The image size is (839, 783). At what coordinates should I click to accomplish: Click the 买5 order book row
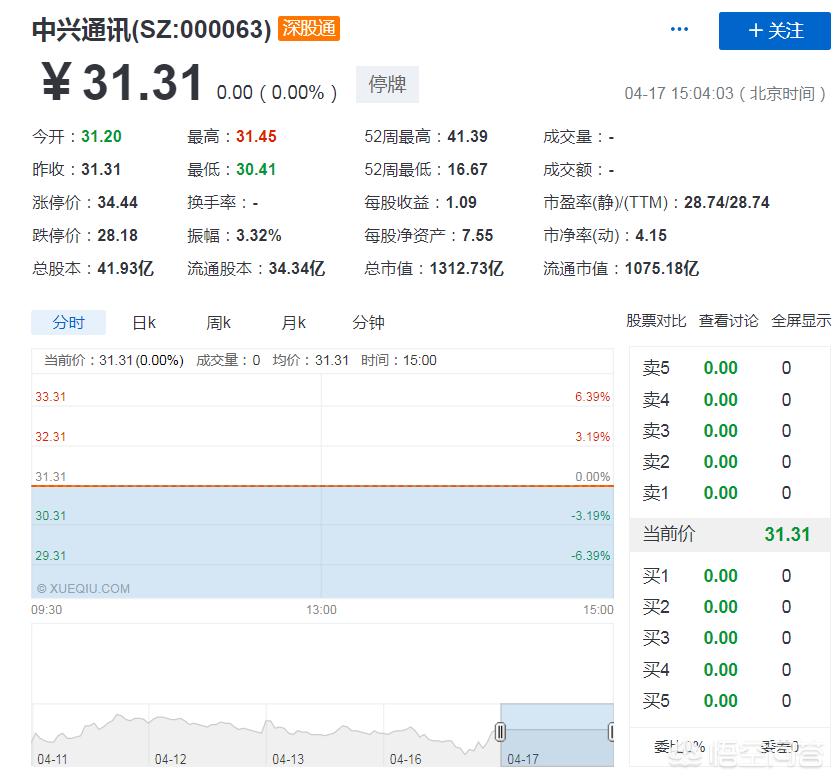coord(730,701)
